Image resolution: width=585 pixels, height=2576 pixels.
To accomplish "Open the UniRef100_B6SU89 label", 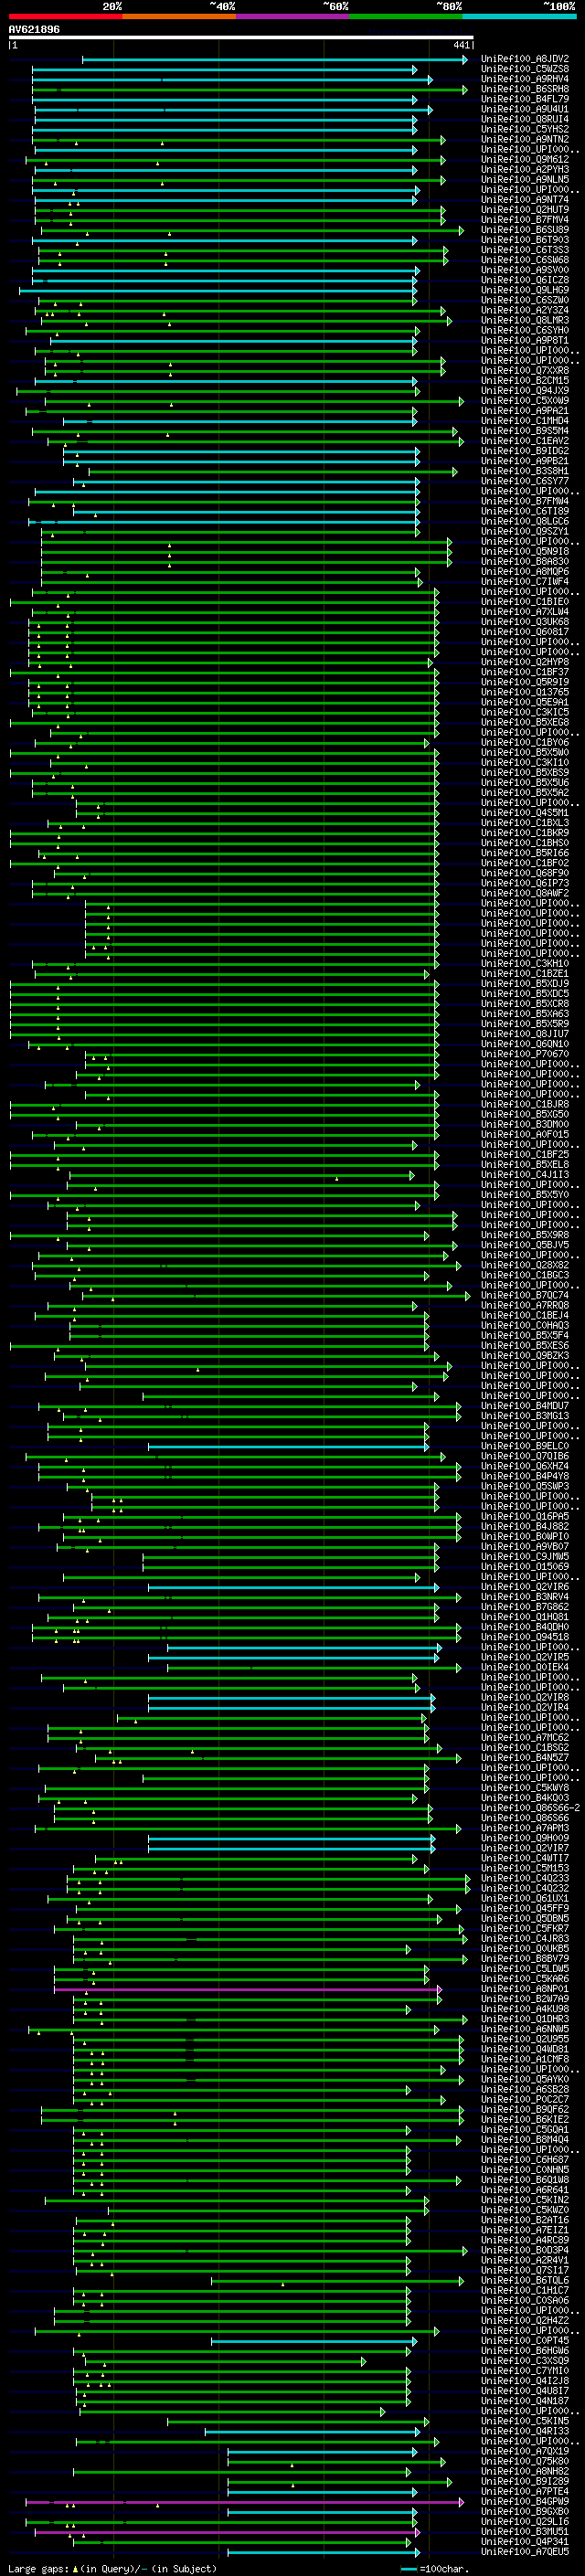I will 525,230.
